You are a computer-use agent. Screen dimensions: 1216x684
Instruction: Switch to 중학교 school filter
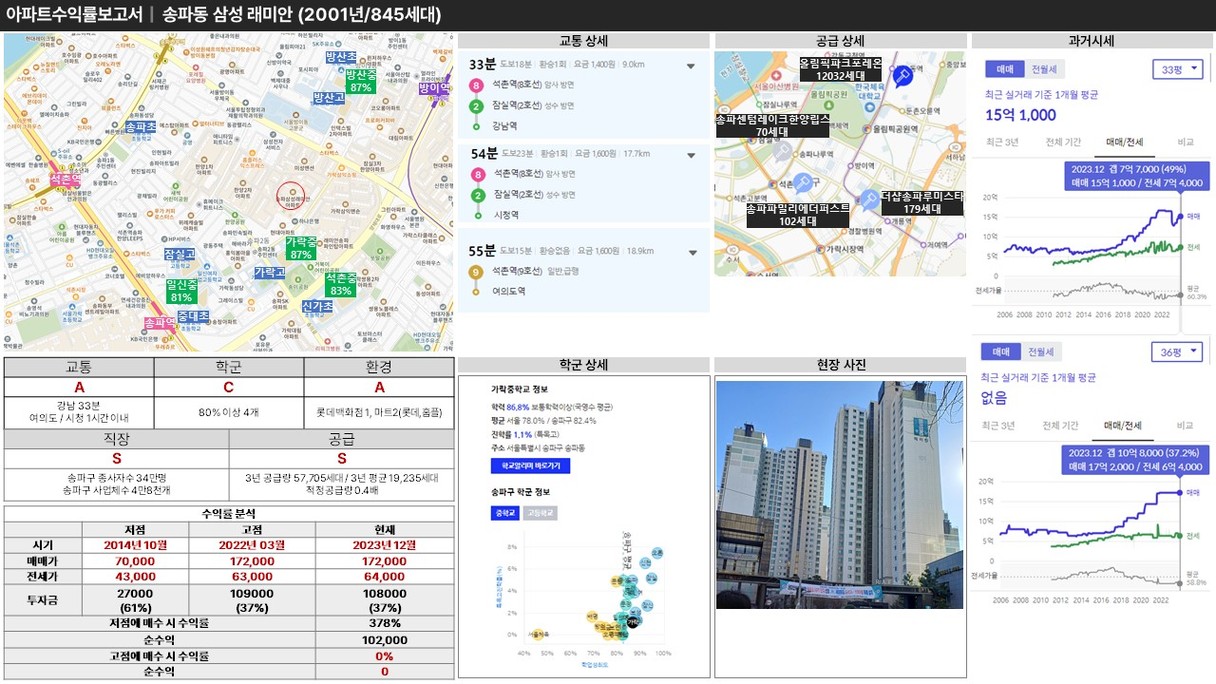click(506, 513)
